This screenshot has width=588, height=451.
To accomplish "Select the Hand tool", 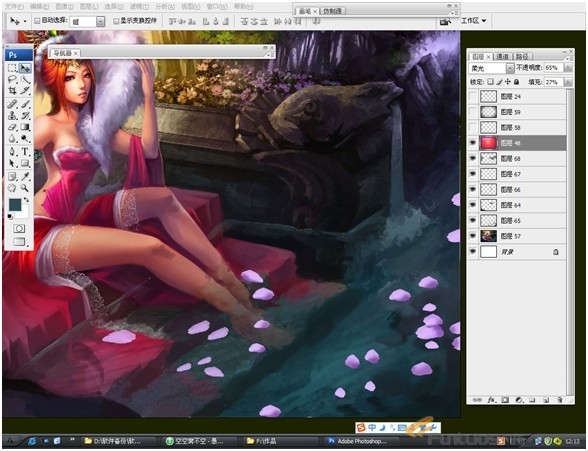I will tap(12, 187).
